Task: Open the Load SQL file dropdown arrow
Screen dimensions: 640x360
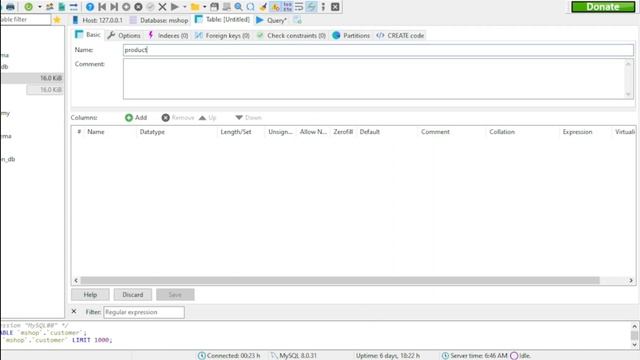Action: click(x=204, y=7)
